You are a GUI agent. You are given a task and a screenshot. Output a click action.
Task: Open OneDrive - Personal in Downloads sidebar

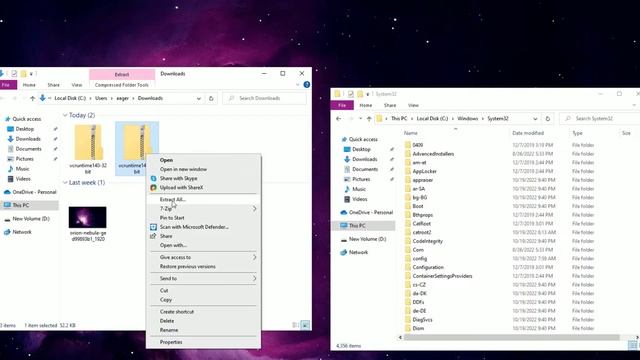[34, 192]
